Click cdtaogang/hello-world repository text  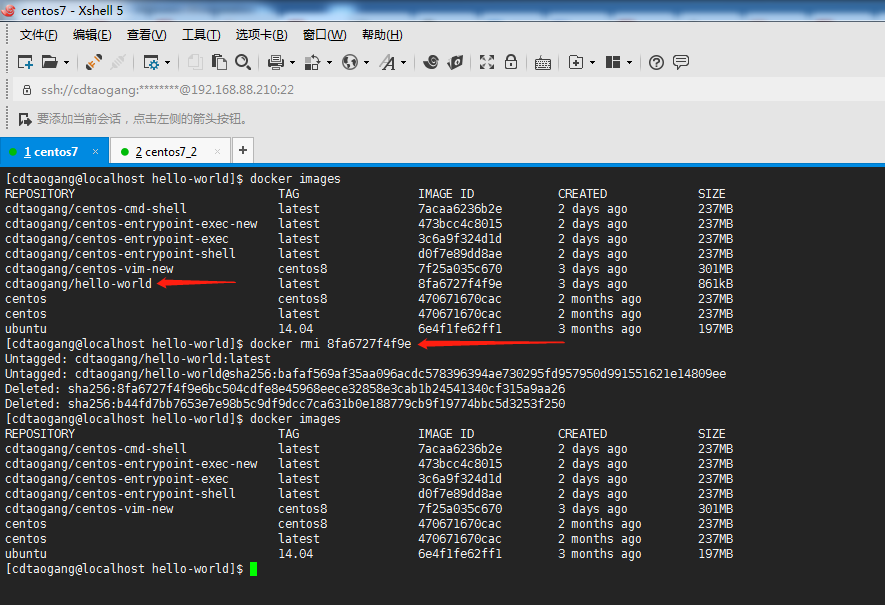coord(78,284)
